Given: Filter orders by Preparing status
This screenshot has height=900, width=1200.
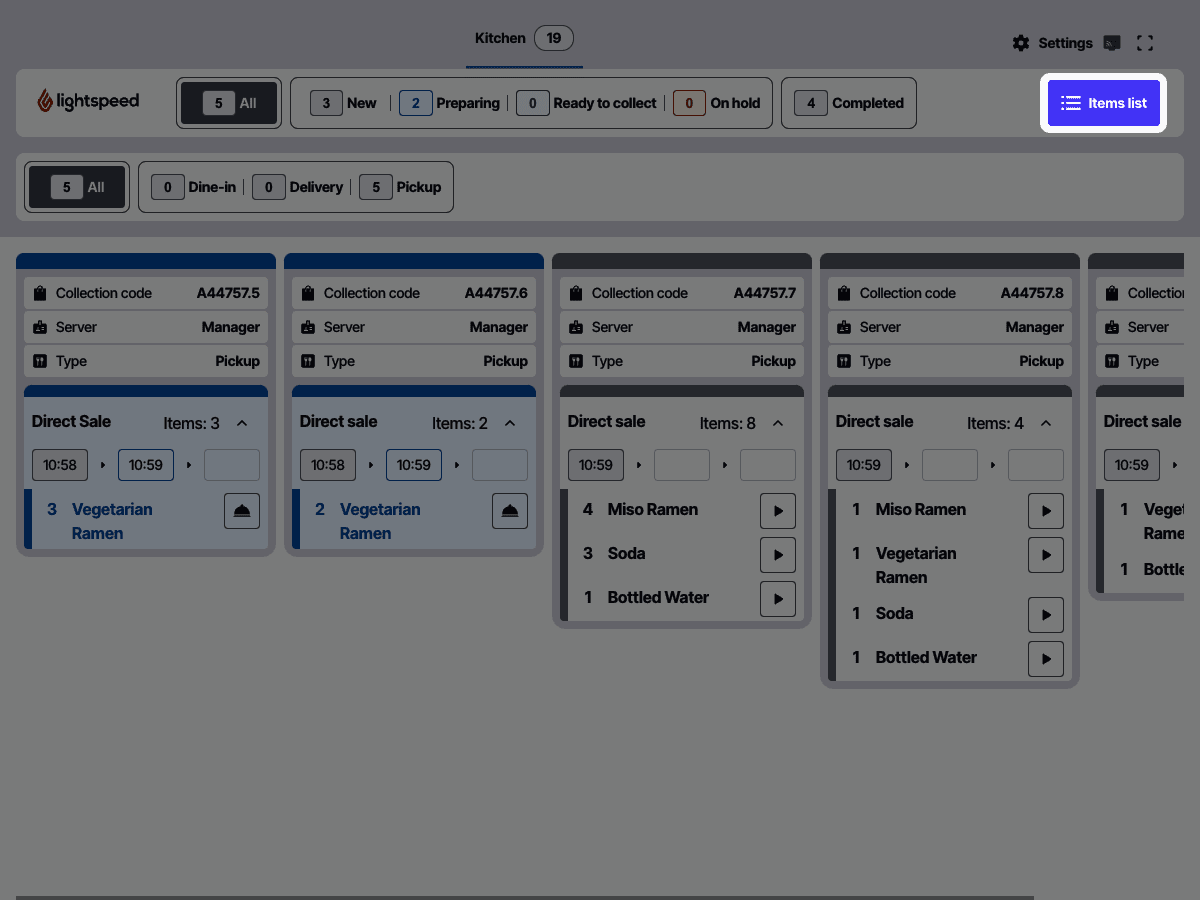Looking at the screenshot, I should pos(449,103).
